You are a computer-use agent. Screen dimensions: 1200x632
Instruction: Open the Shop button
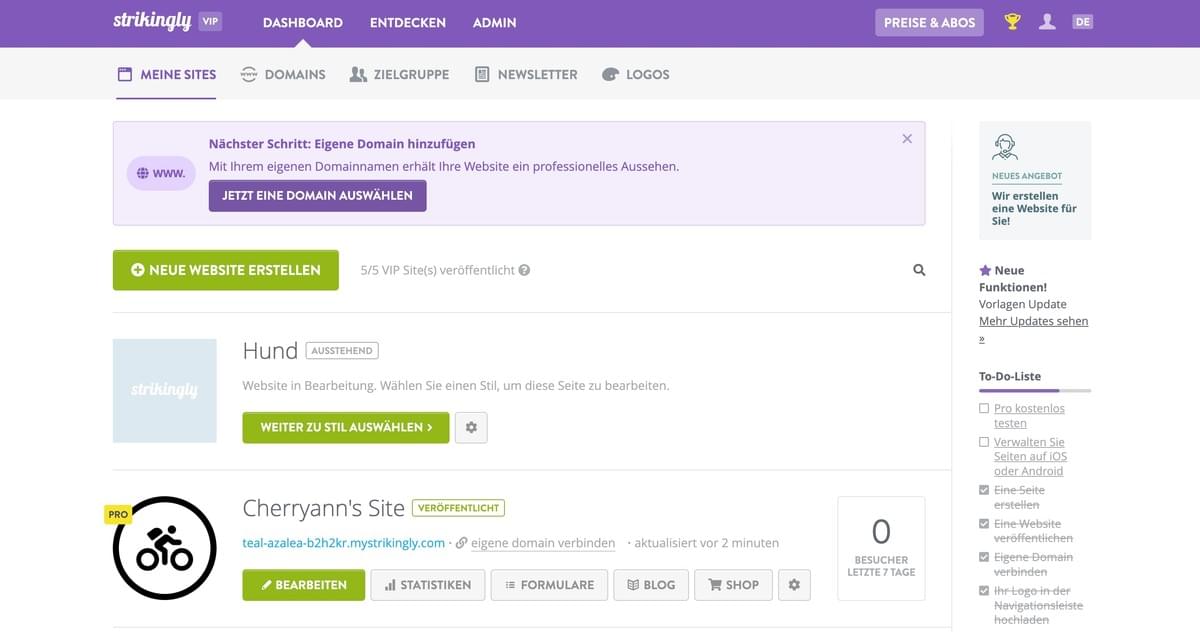[733, 585]
